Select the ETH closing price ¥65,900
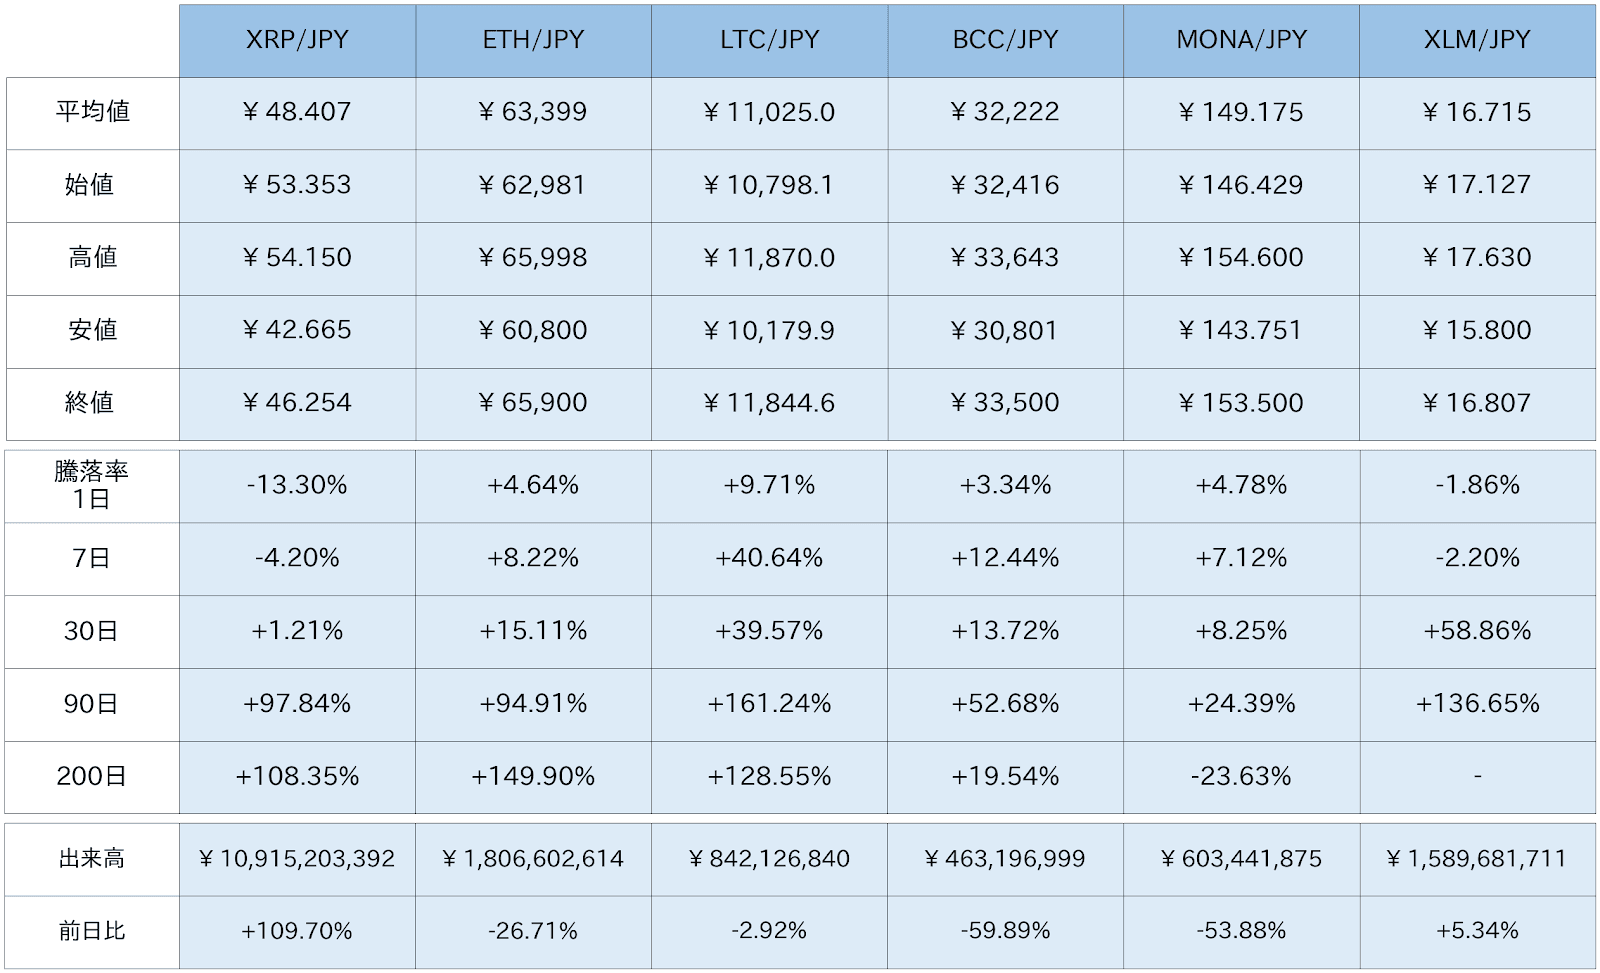 [533, 403]
